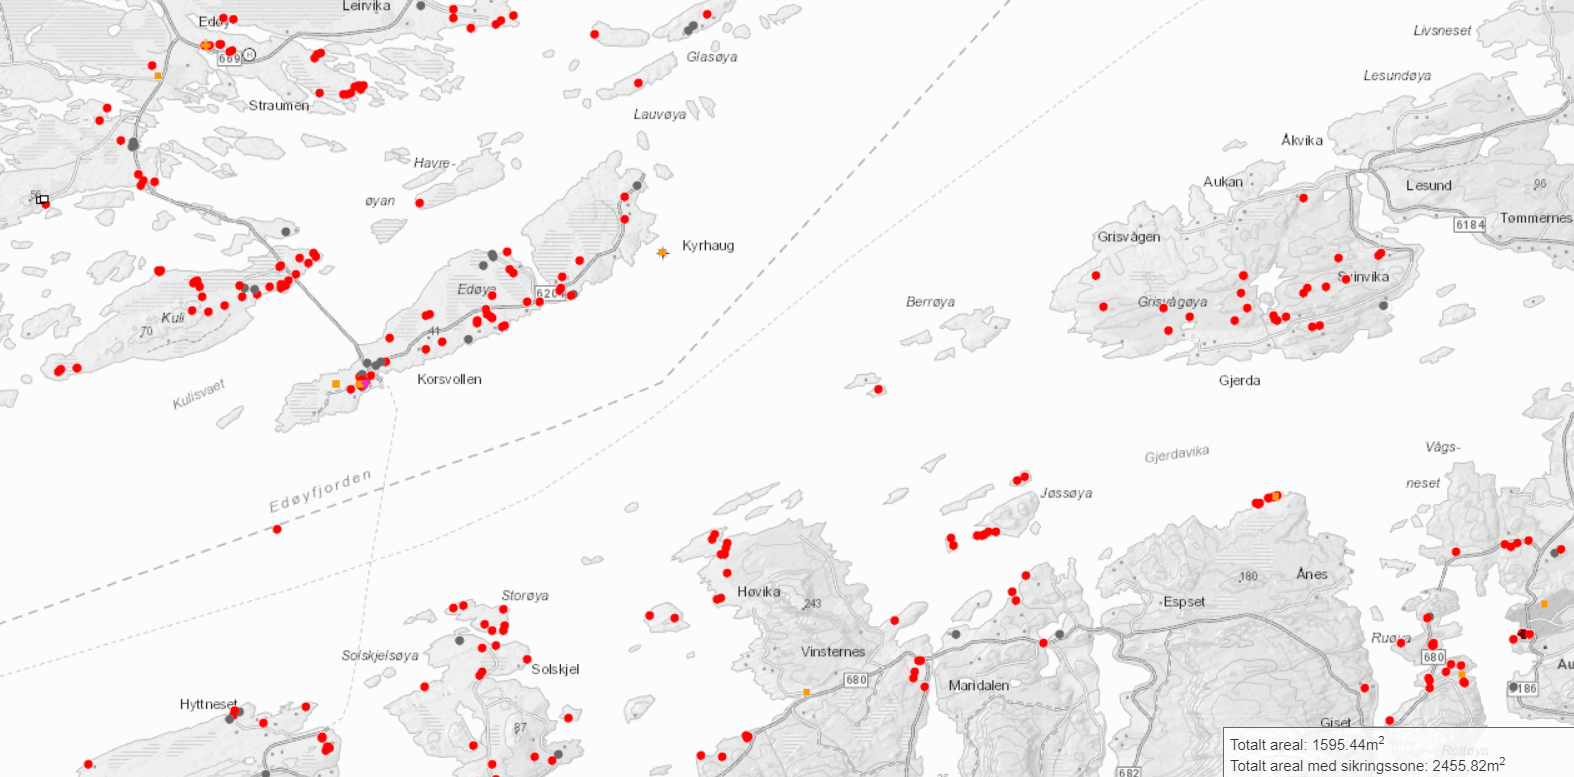Select the magenta marker at Korsvollen
Screen dimensions: 1574x777
coord(365,383)
